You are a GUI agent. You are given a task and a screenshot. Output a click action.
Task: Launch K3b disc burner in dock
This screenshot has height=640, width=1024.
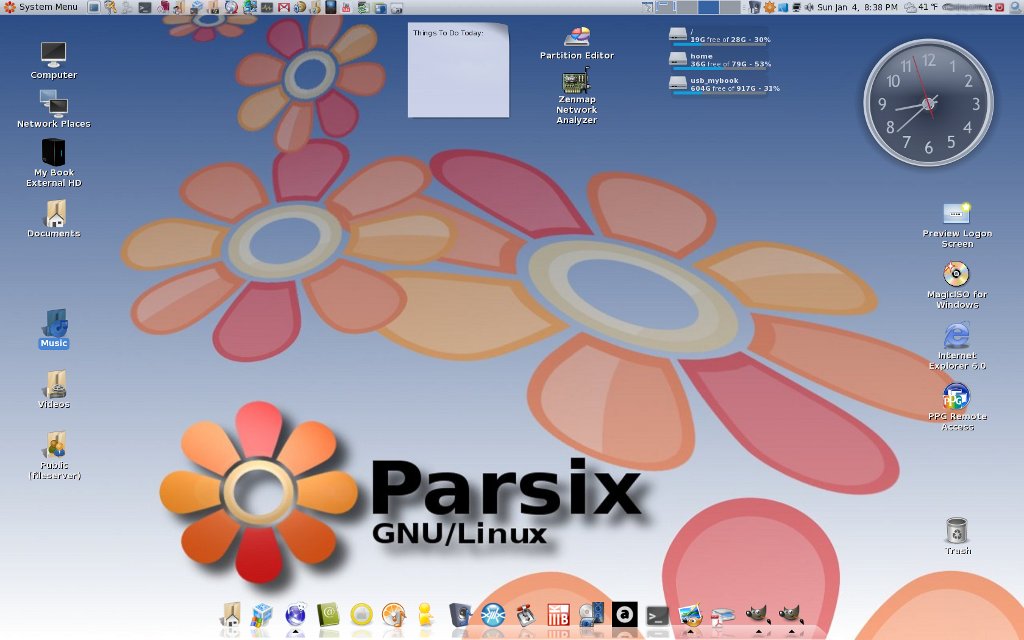coord(558,615)
